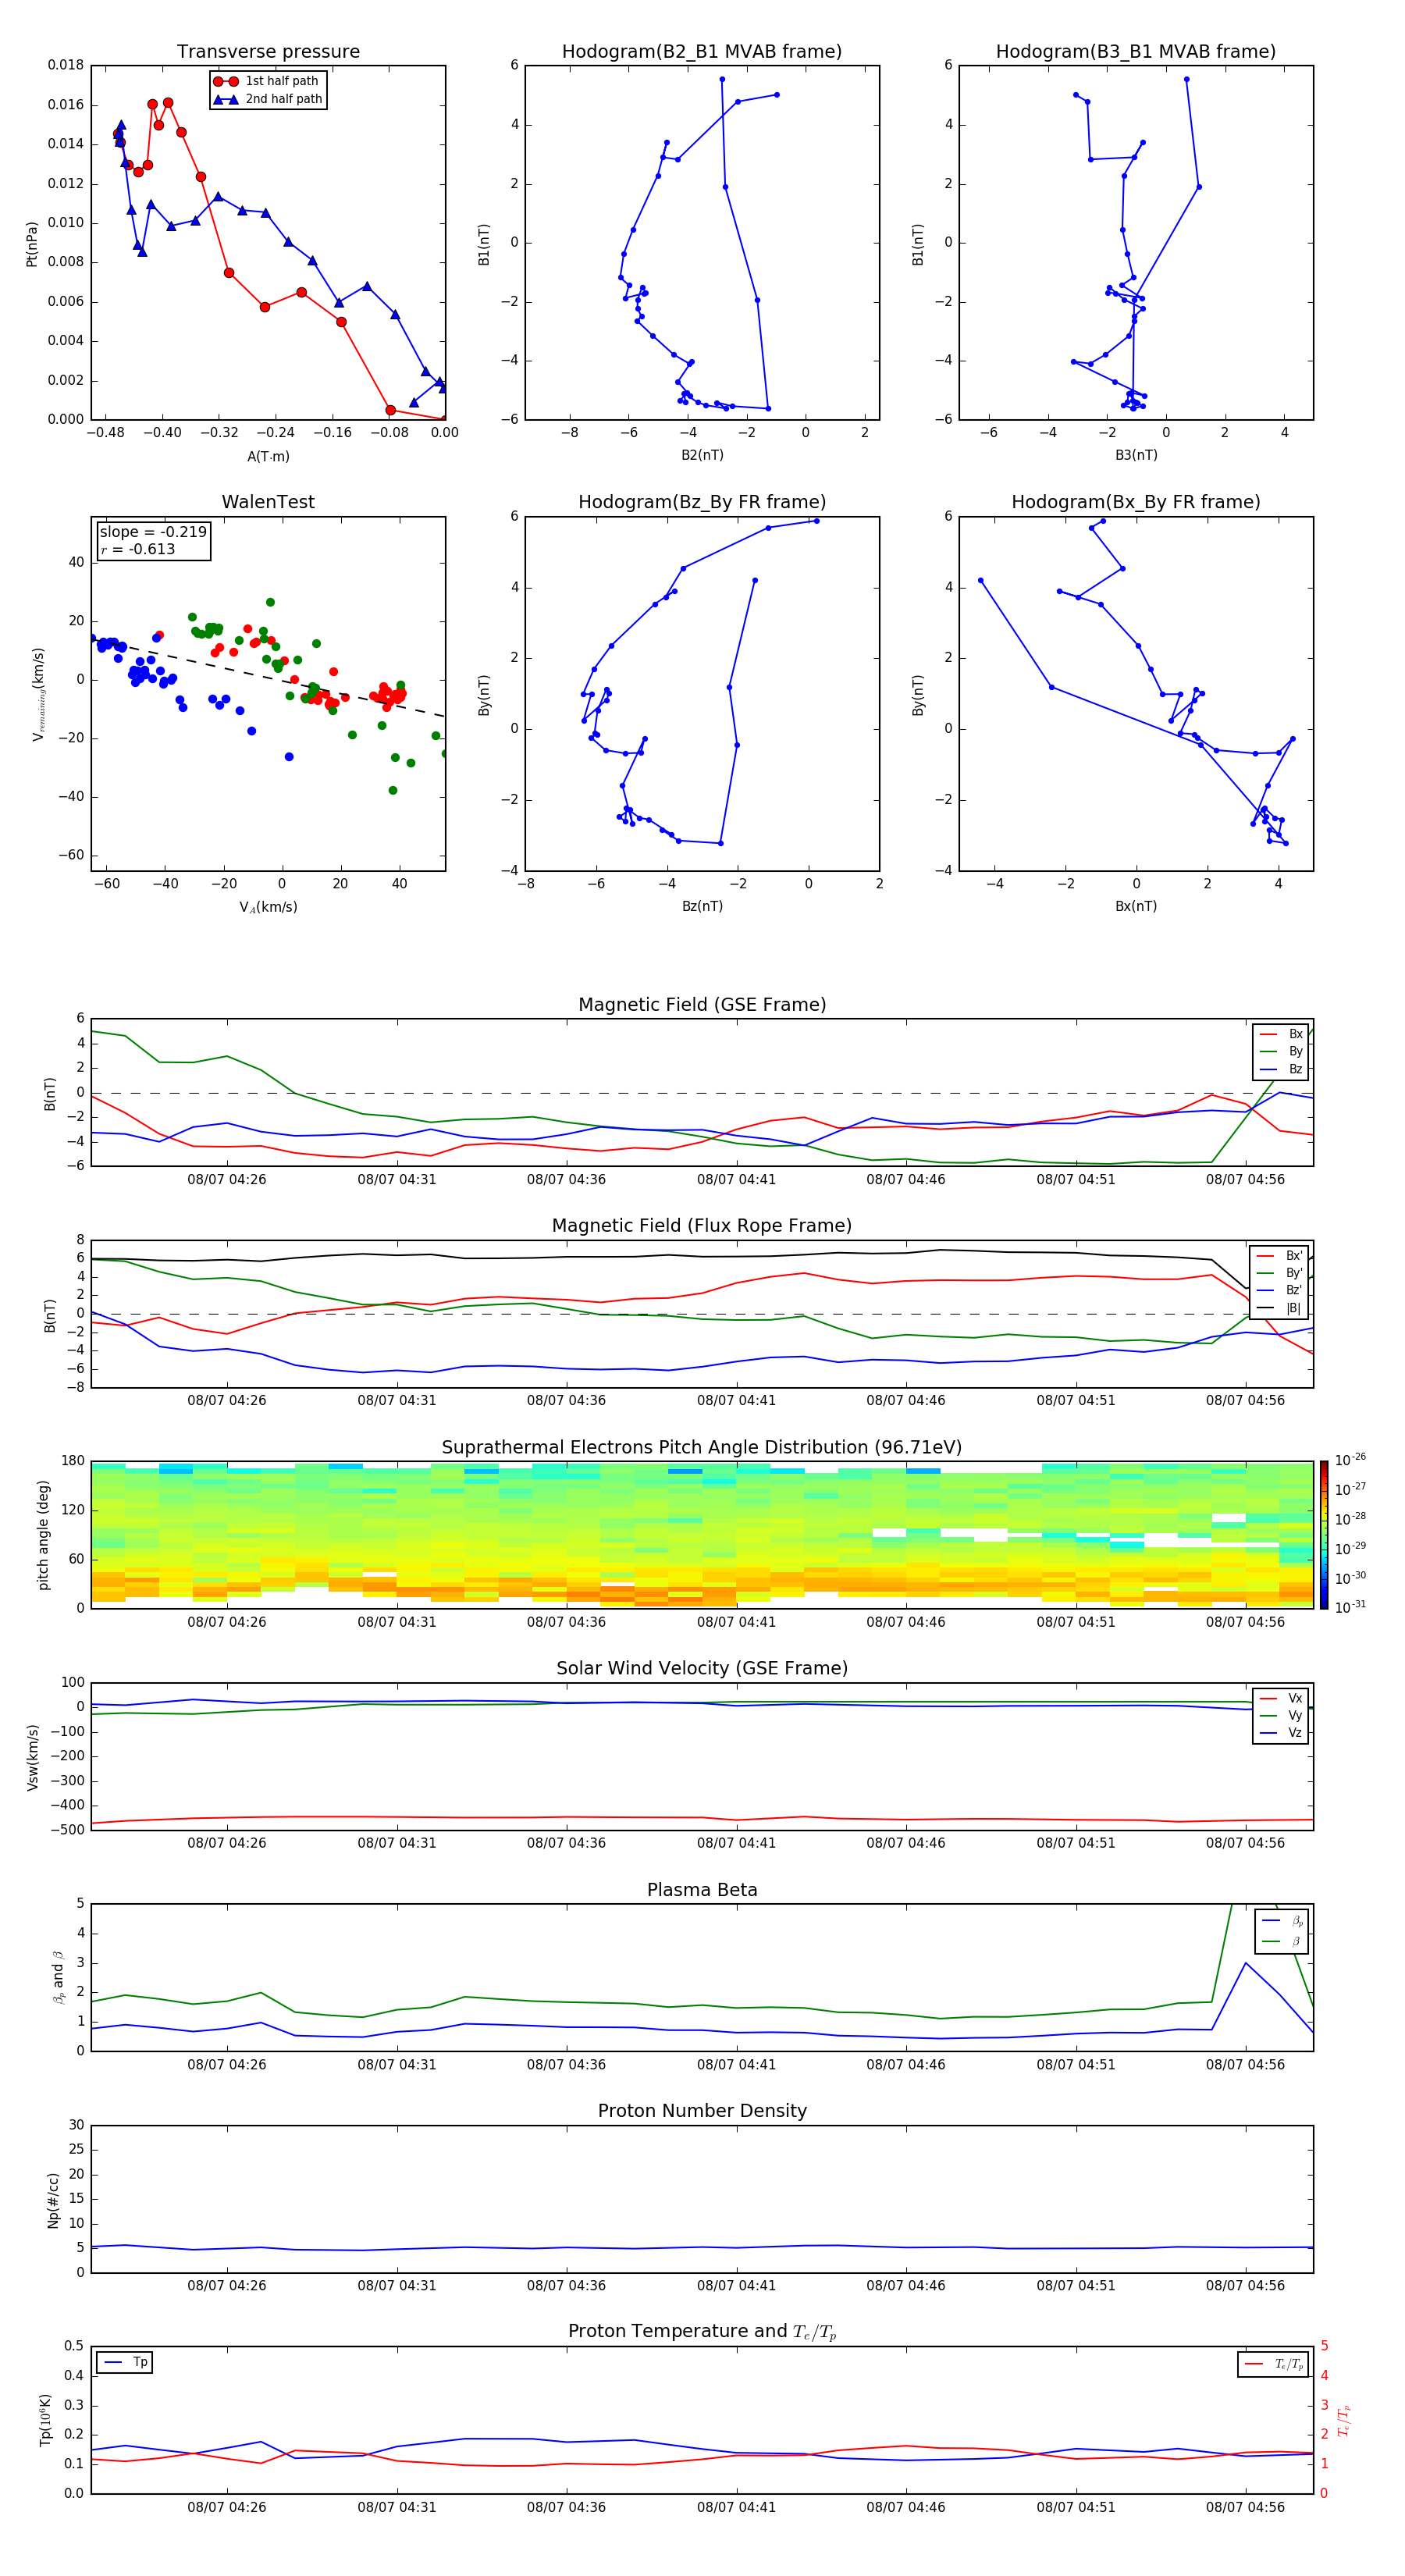Image resolution: width=1405 pixels, height=2576 pixels.
Task: Select the '1st half path' legend entry
Action: 267,81
